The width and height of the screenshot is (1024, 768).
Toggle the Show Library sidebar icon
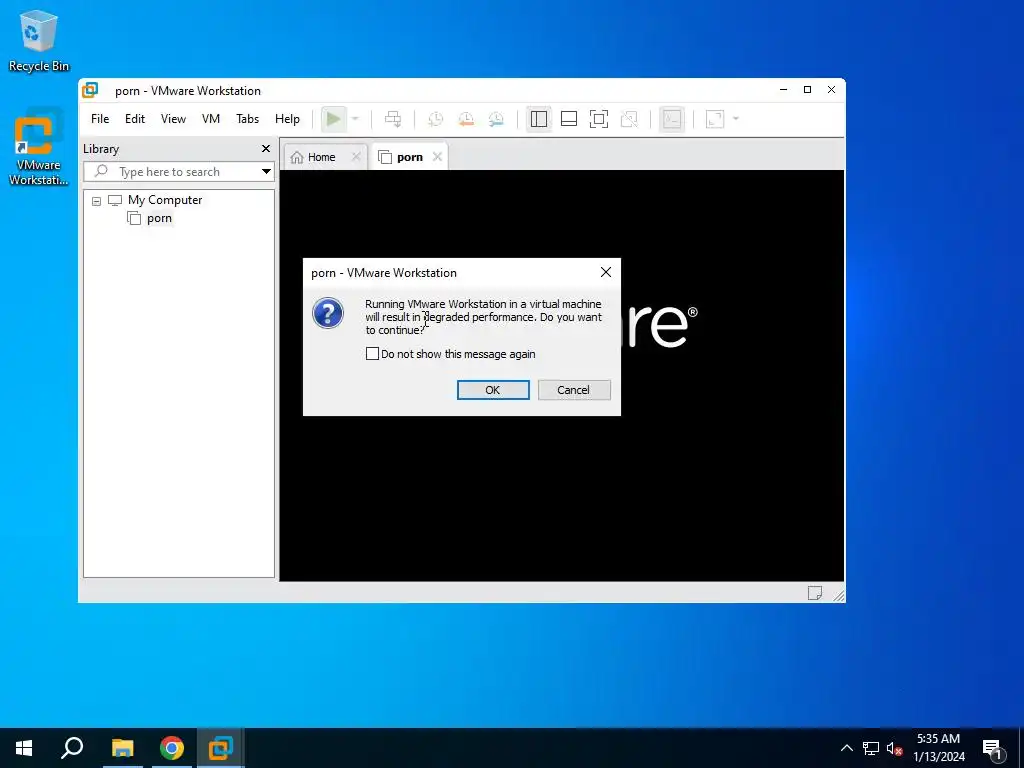click(539, 119)
